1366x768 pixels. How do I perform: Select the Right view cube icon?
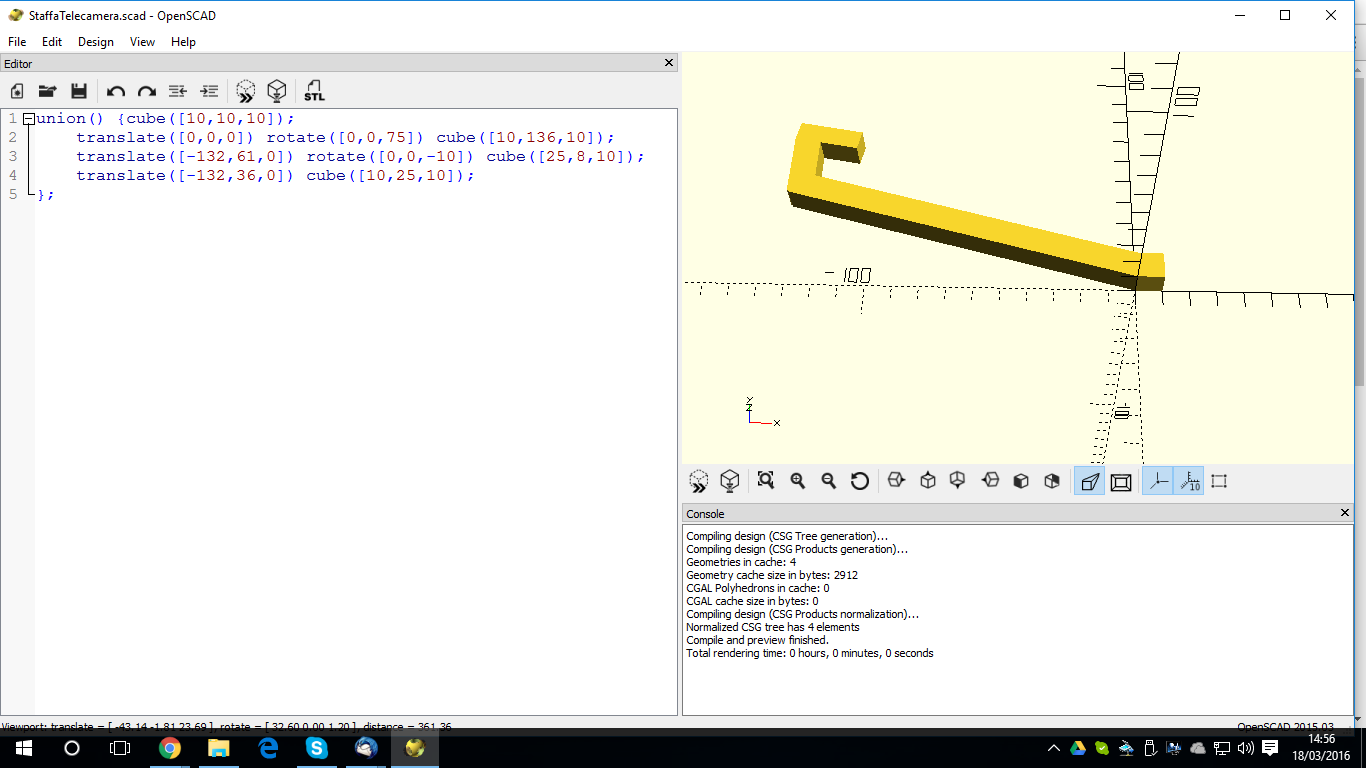[896, 481]
